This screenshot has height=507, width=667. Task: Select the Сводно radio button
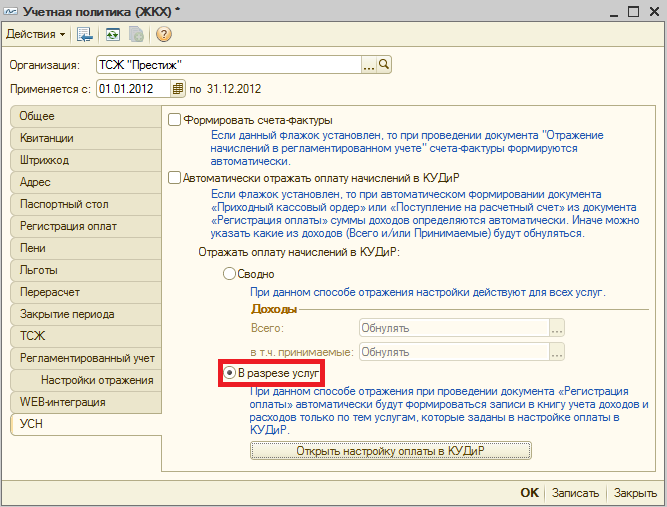229,273
